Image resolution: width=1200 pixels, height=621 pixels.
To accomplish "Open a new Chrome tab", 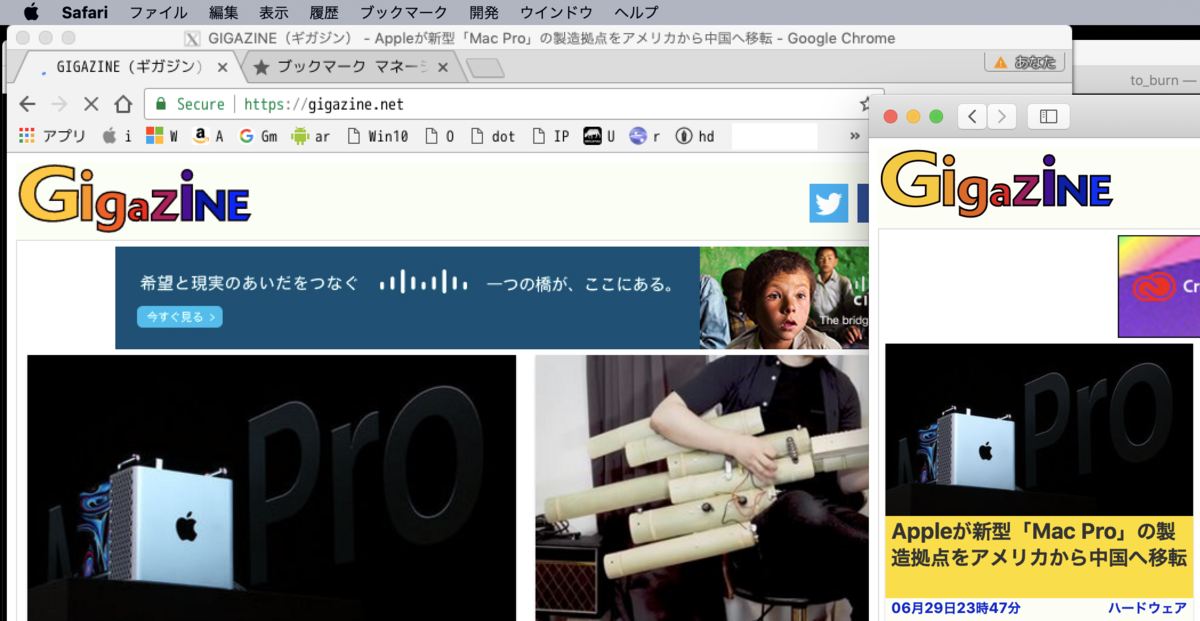I will pyautogui.click(x=486, y=68).
